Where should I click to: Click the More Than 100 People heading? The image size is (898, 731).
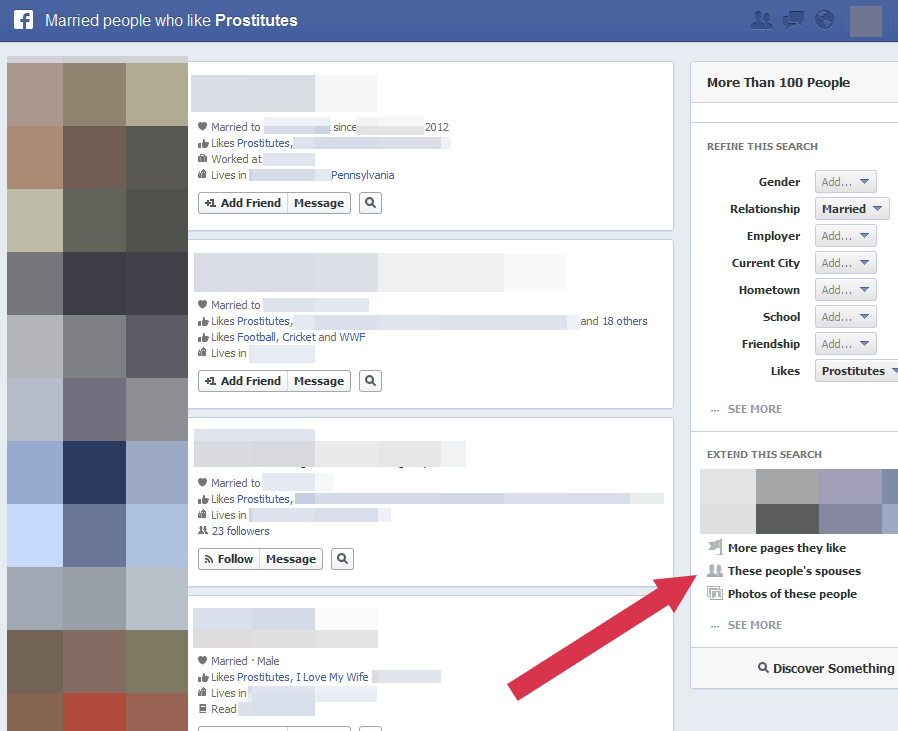point(778,82)
